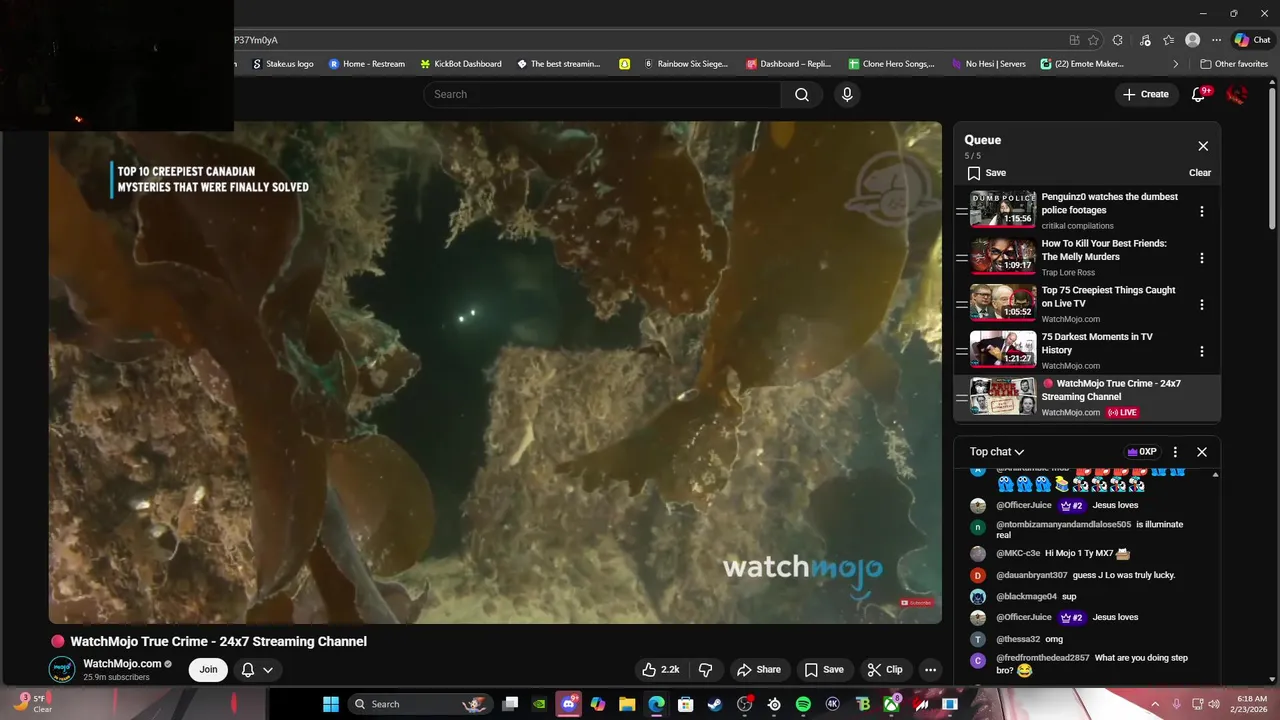Open the Dashboard – Repli... bookmark
The image size is (1280, 720).
tap(789, 64)
